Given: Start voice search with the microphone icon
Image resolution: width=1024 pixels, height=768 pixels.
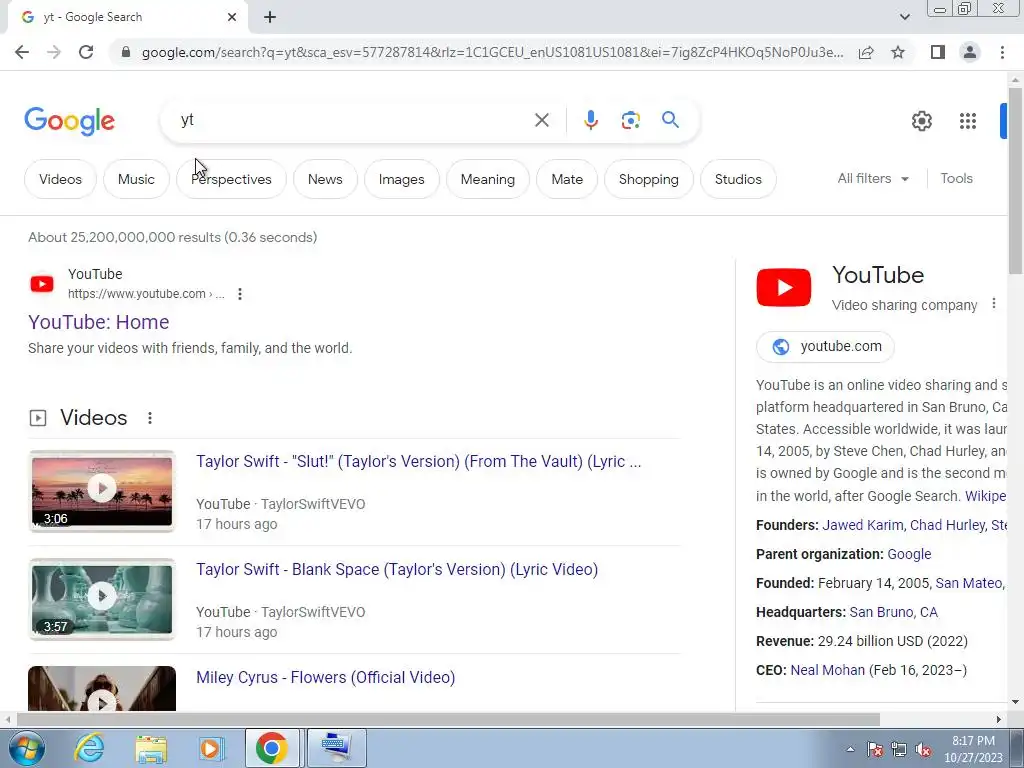Looking at the screenshot, I should tap(590, 120).
